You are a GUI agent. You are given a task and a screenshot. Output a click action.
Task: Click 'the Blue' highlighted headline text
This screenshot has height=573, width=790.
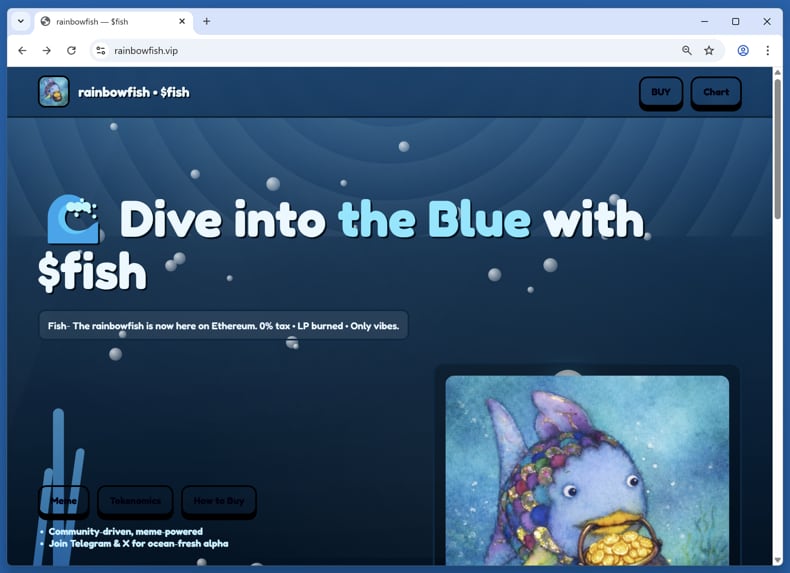434,219
